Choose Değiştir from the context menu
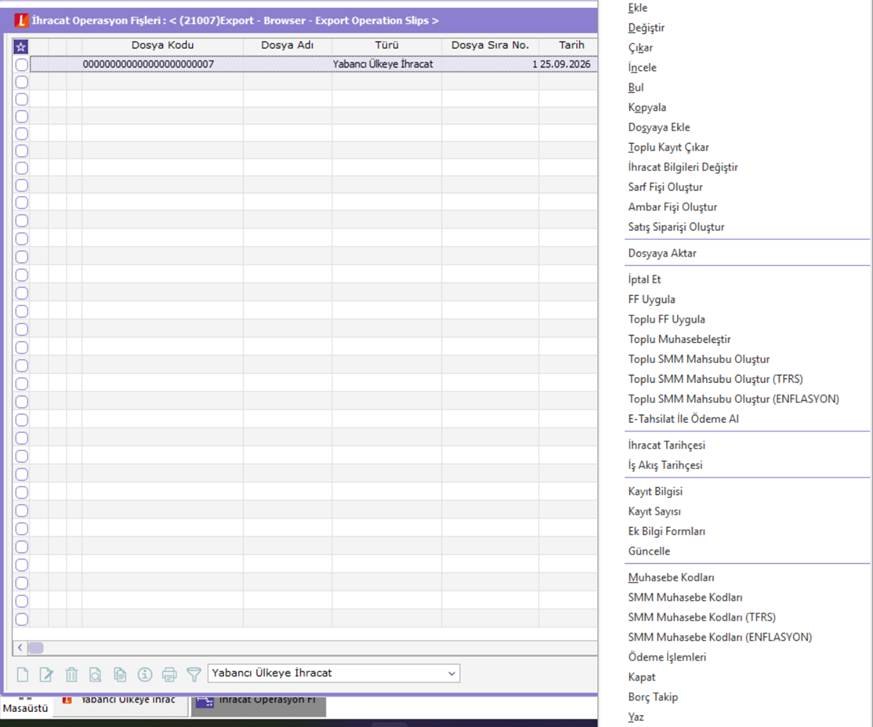Image resolution: width=873 pixels, height=727 pixels. point(646,28)
